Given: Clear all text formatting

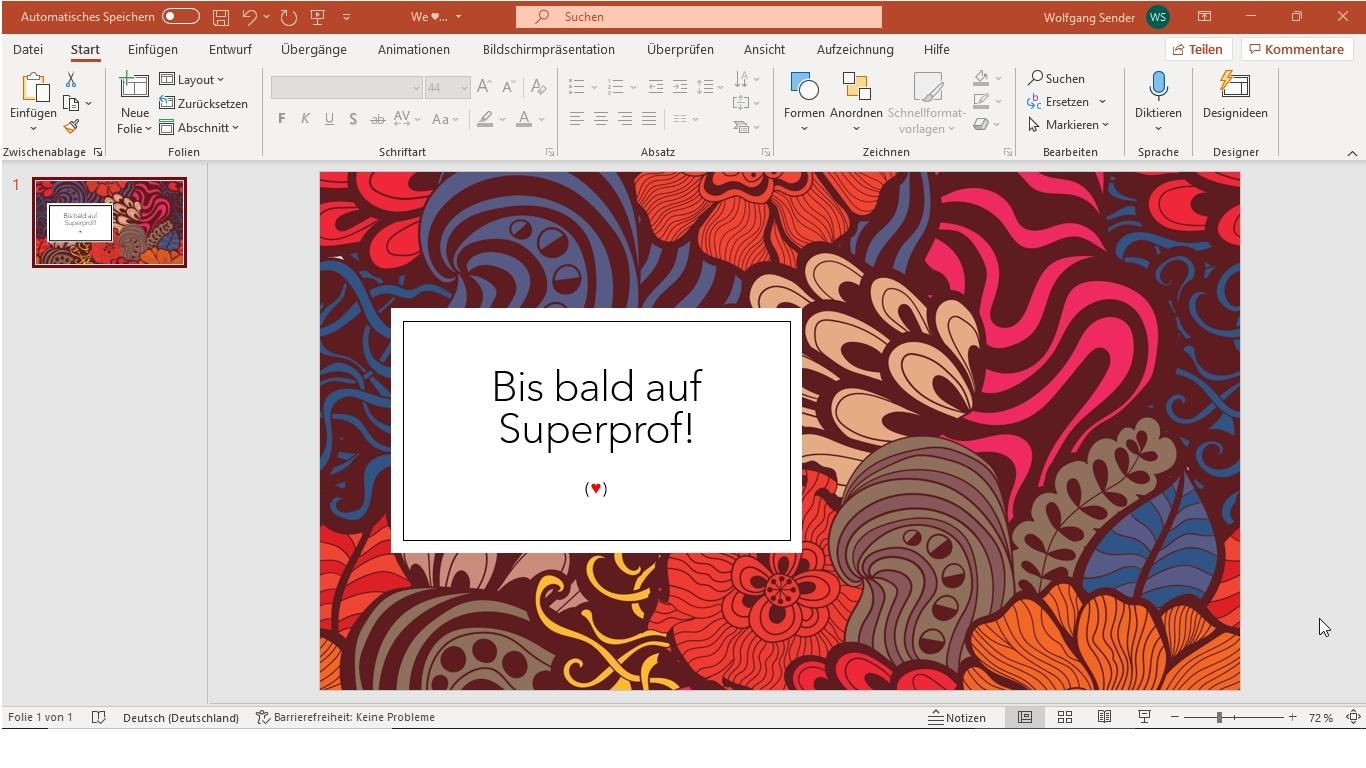Looking at the screenshot, I should point(538,87).
